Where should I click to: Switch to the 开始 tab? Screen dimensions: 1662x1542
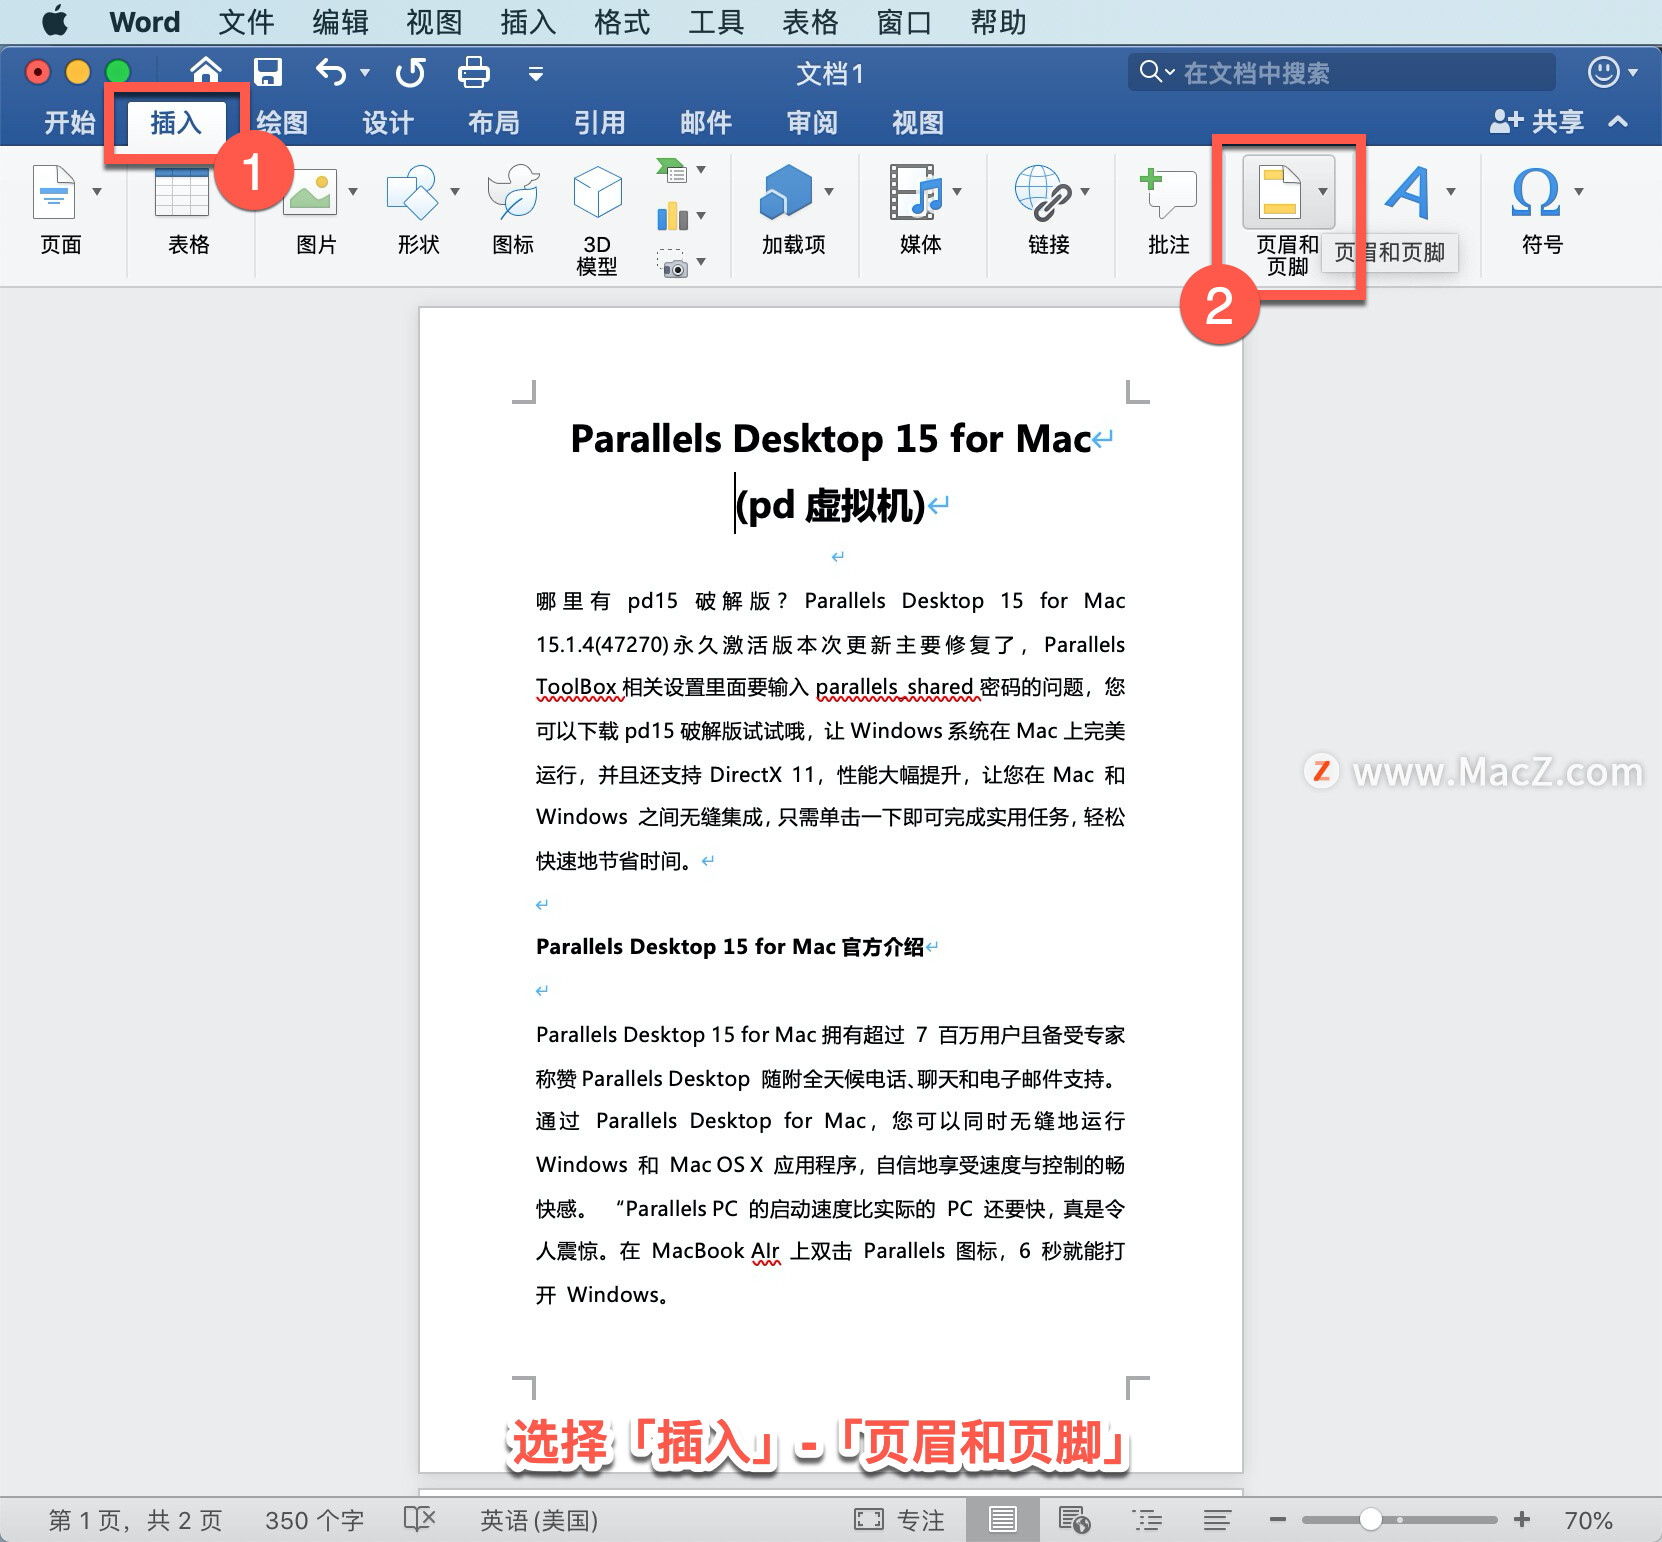[69, 122]
